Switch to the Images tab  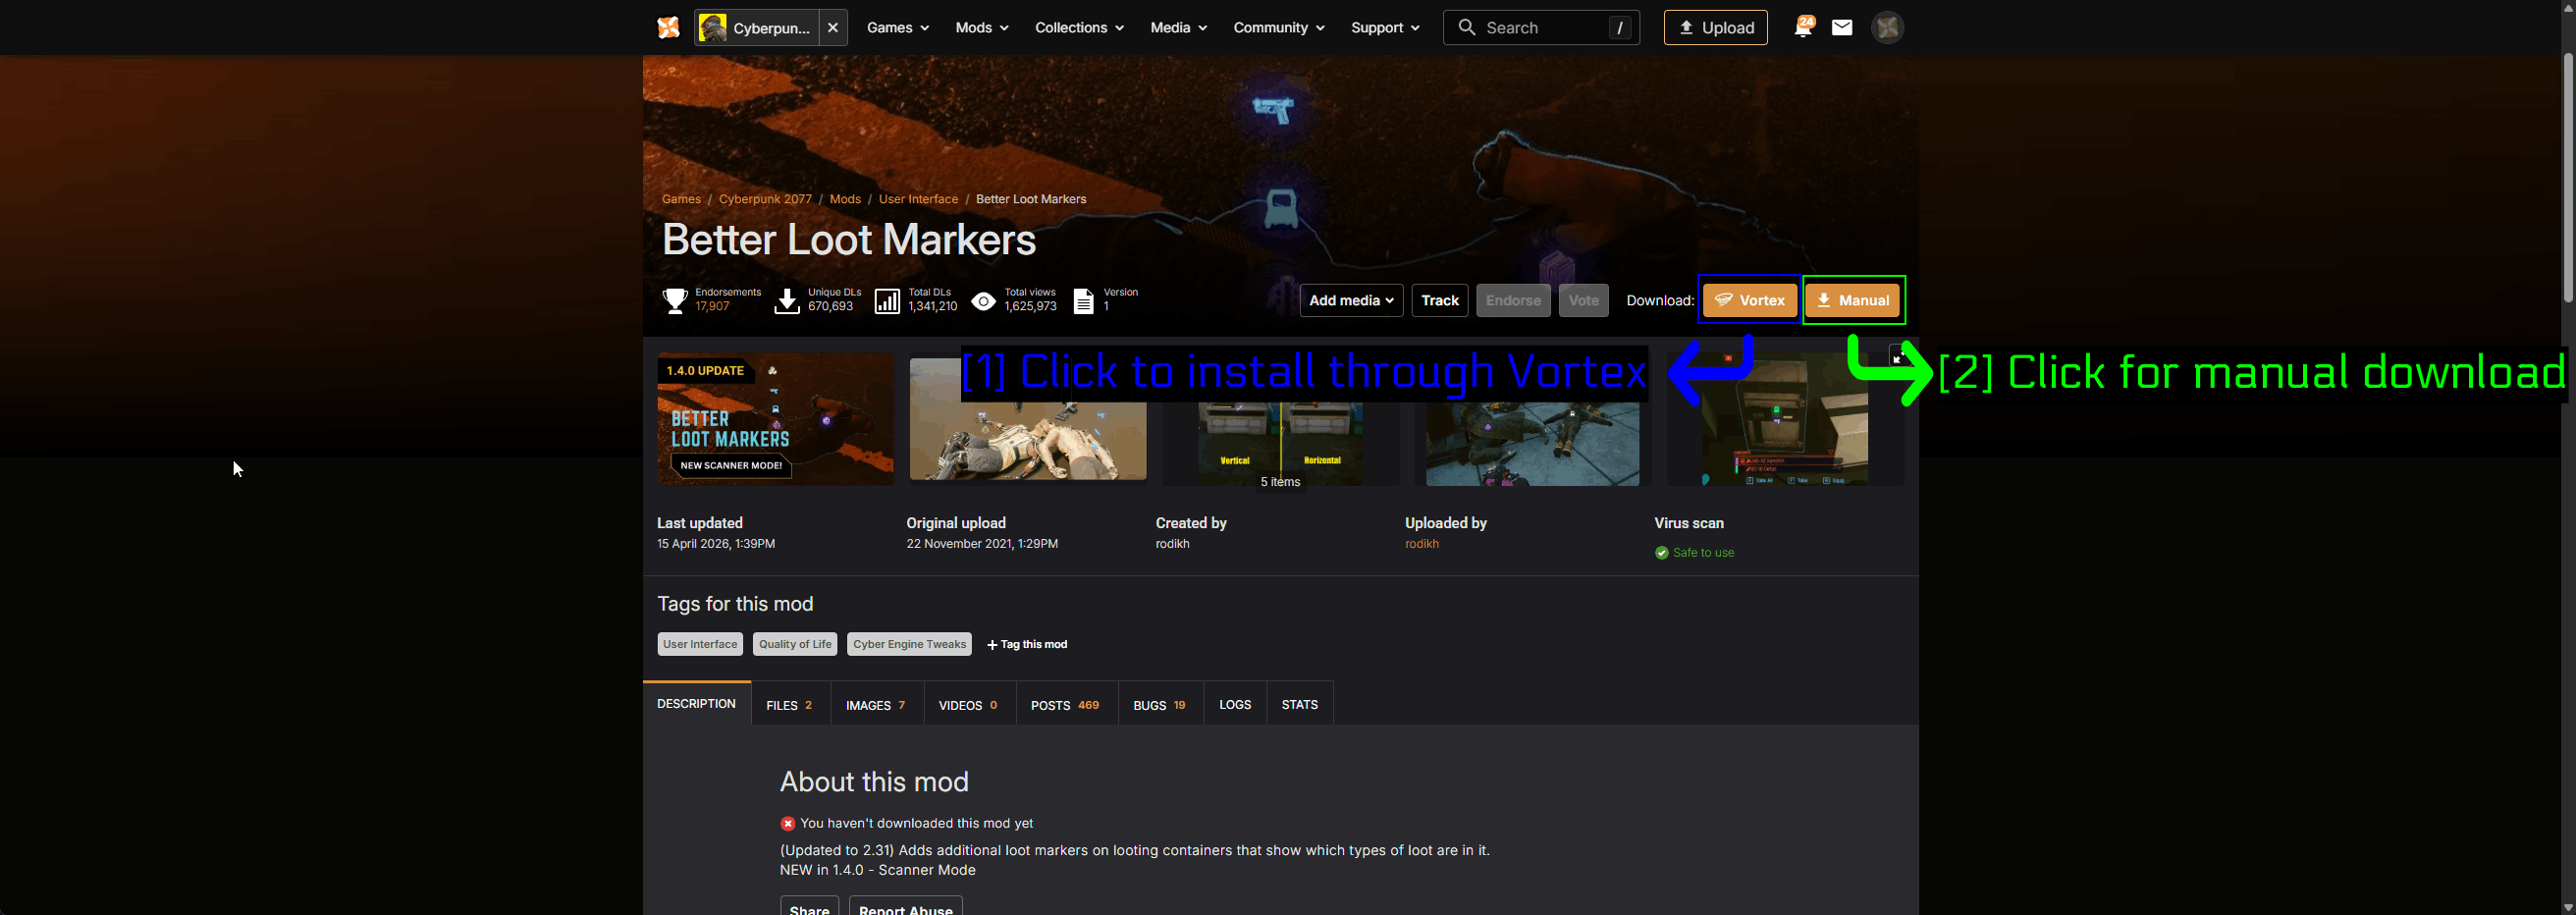point(876,705)
